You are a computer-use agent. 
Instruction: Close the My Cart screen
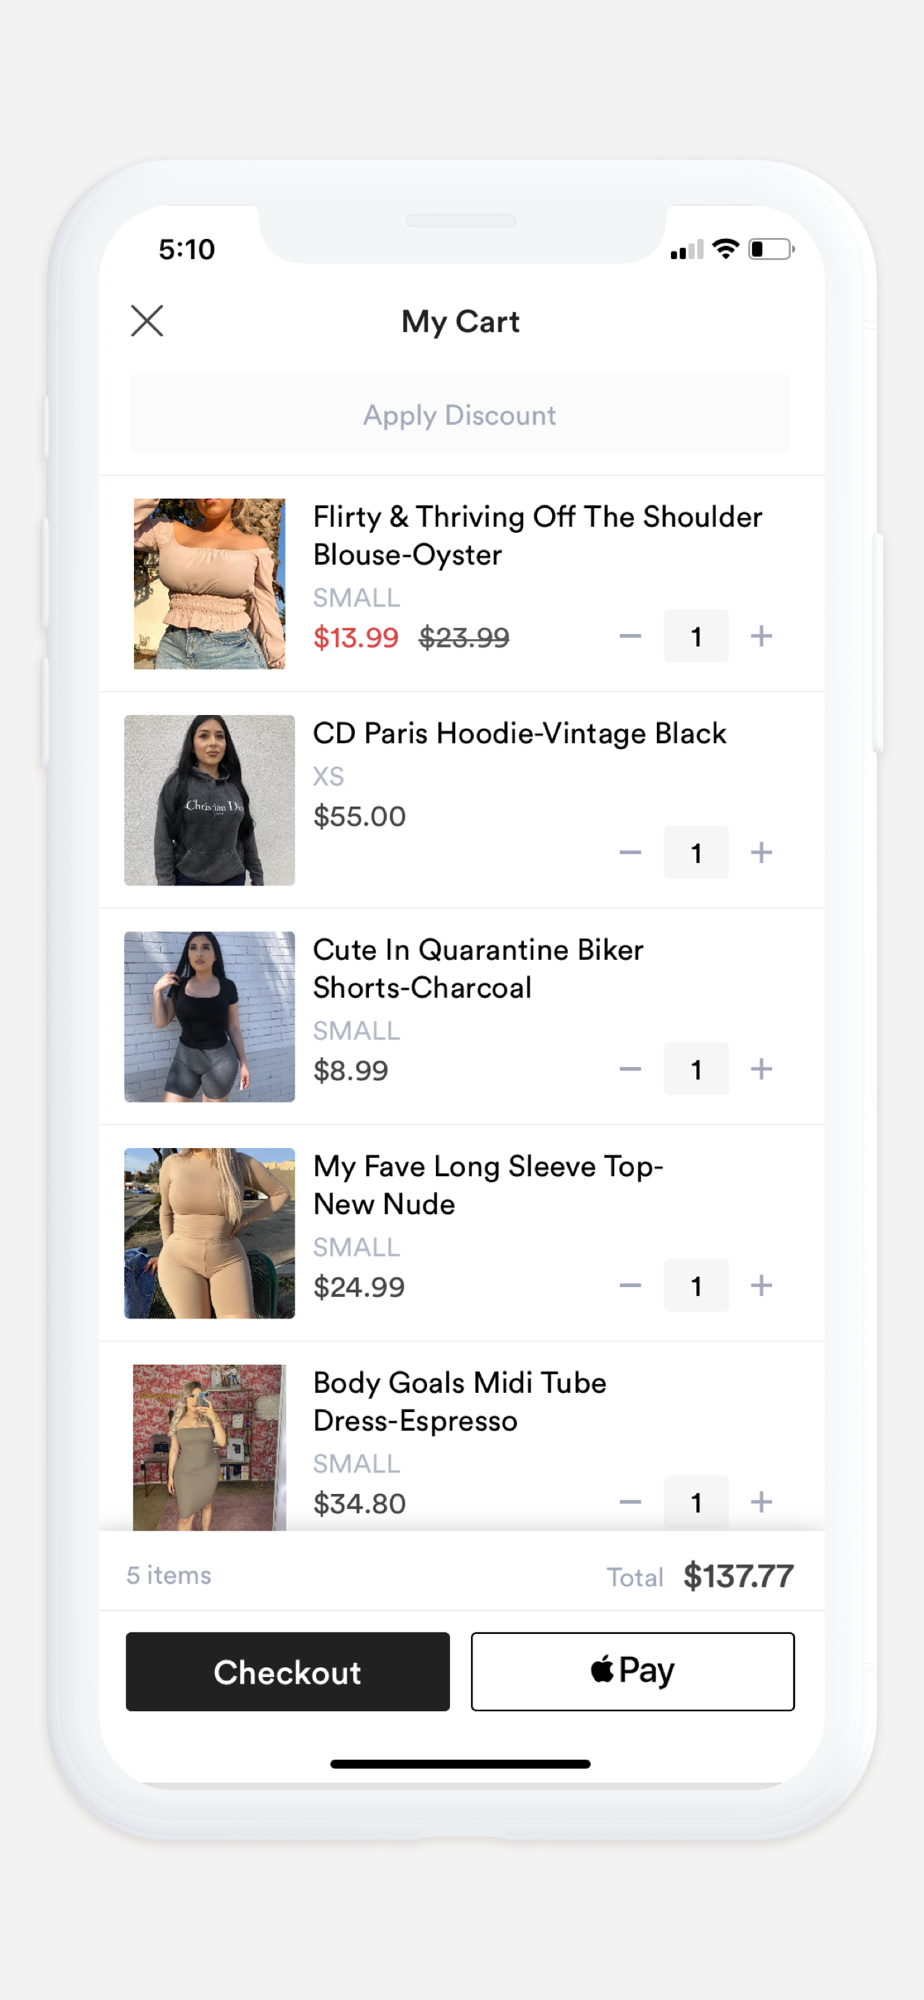point(147,321)
